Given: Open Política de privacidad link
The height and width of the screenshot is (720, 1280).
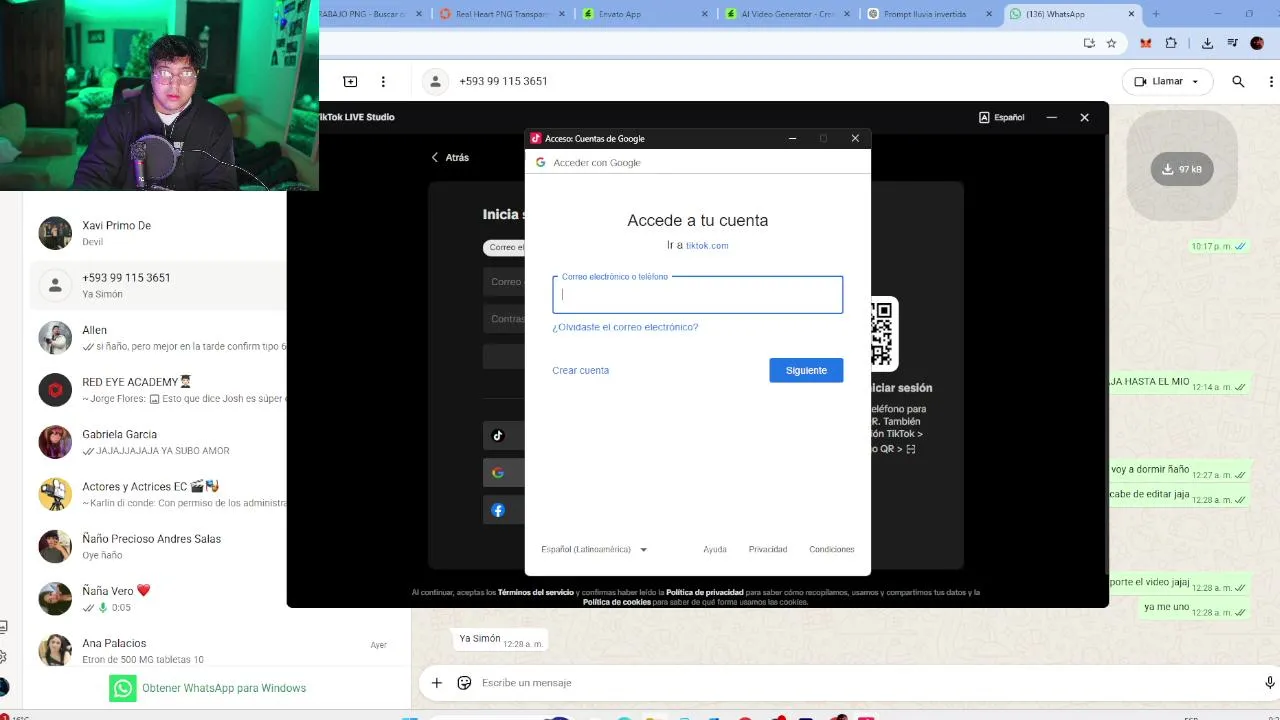Looking at the screenshot, I should 705,592.
